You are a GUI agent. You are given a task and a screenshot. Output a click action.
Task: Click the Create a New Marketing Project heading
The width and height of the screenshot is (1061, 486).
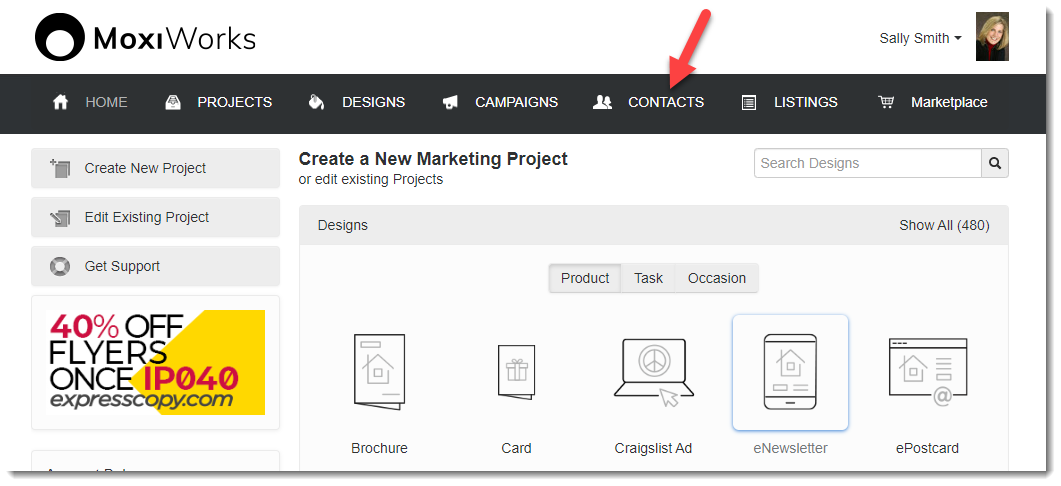pyautogui.click(x=433, y=159)
